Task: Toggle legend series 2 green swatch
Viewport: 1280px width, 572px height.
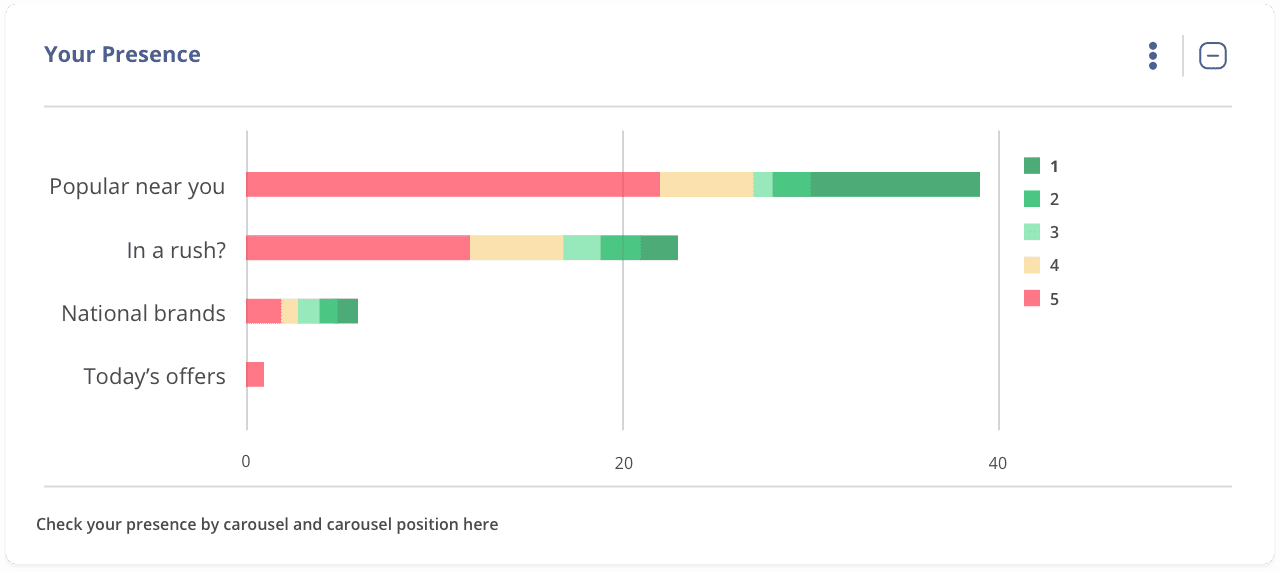Action: pos(1032,199)
